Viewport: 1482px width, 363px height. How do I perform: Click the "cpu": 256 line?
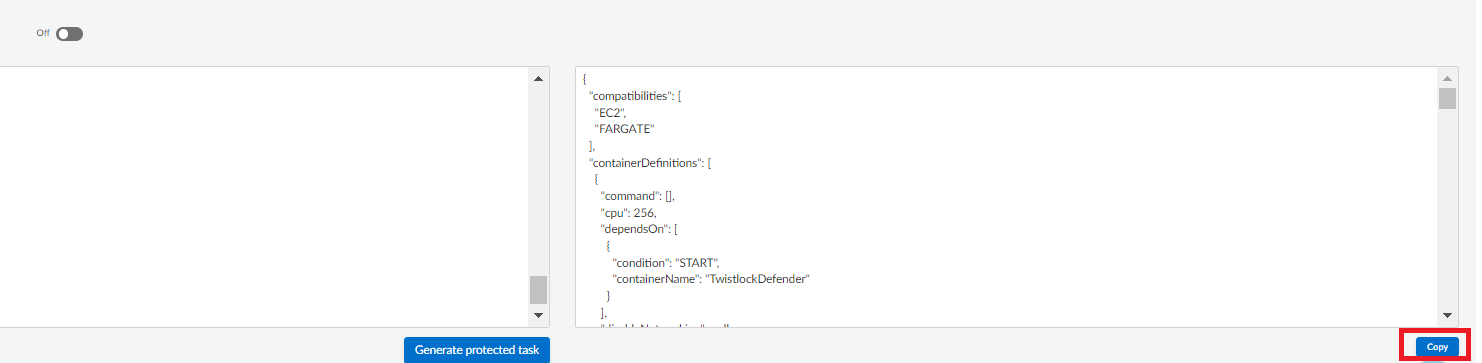click(x=629, y=213)
